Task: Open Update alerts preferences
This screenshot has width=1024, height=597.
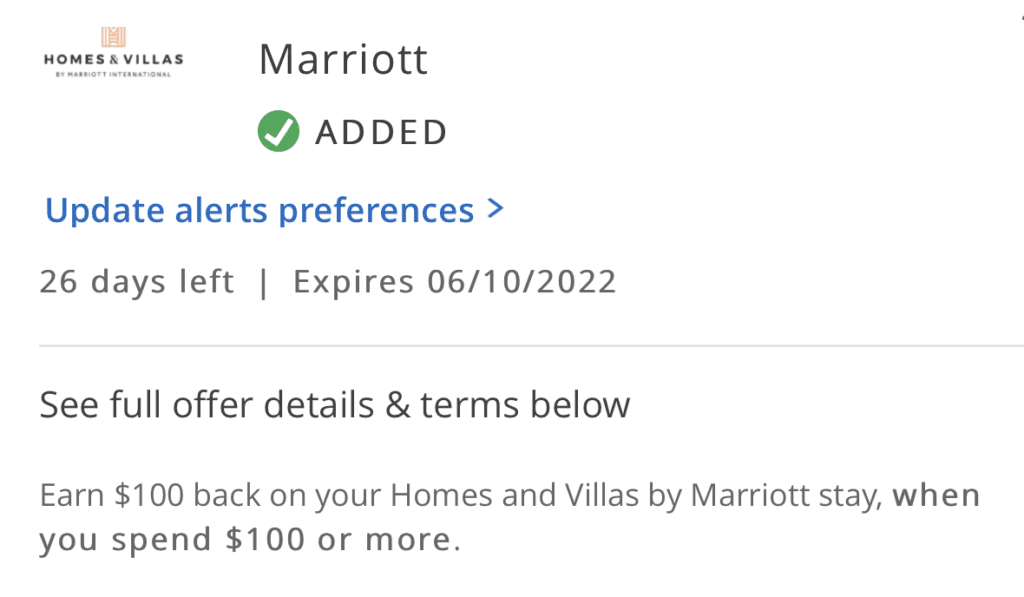Action: tap(259, 209)
